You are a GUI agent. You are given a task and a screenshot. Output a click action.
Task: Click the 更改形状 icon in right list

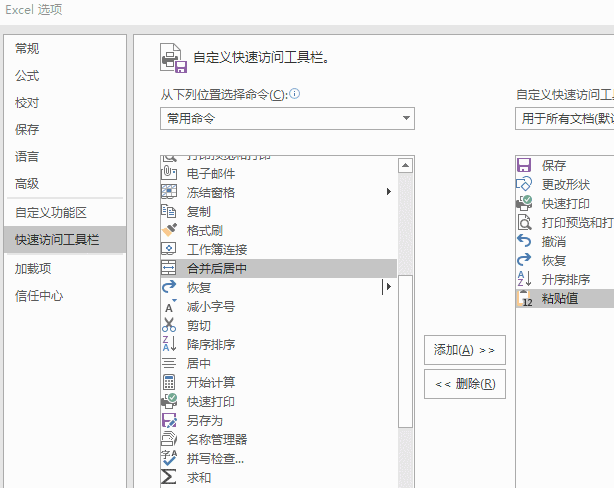click(x=524, y=184)
